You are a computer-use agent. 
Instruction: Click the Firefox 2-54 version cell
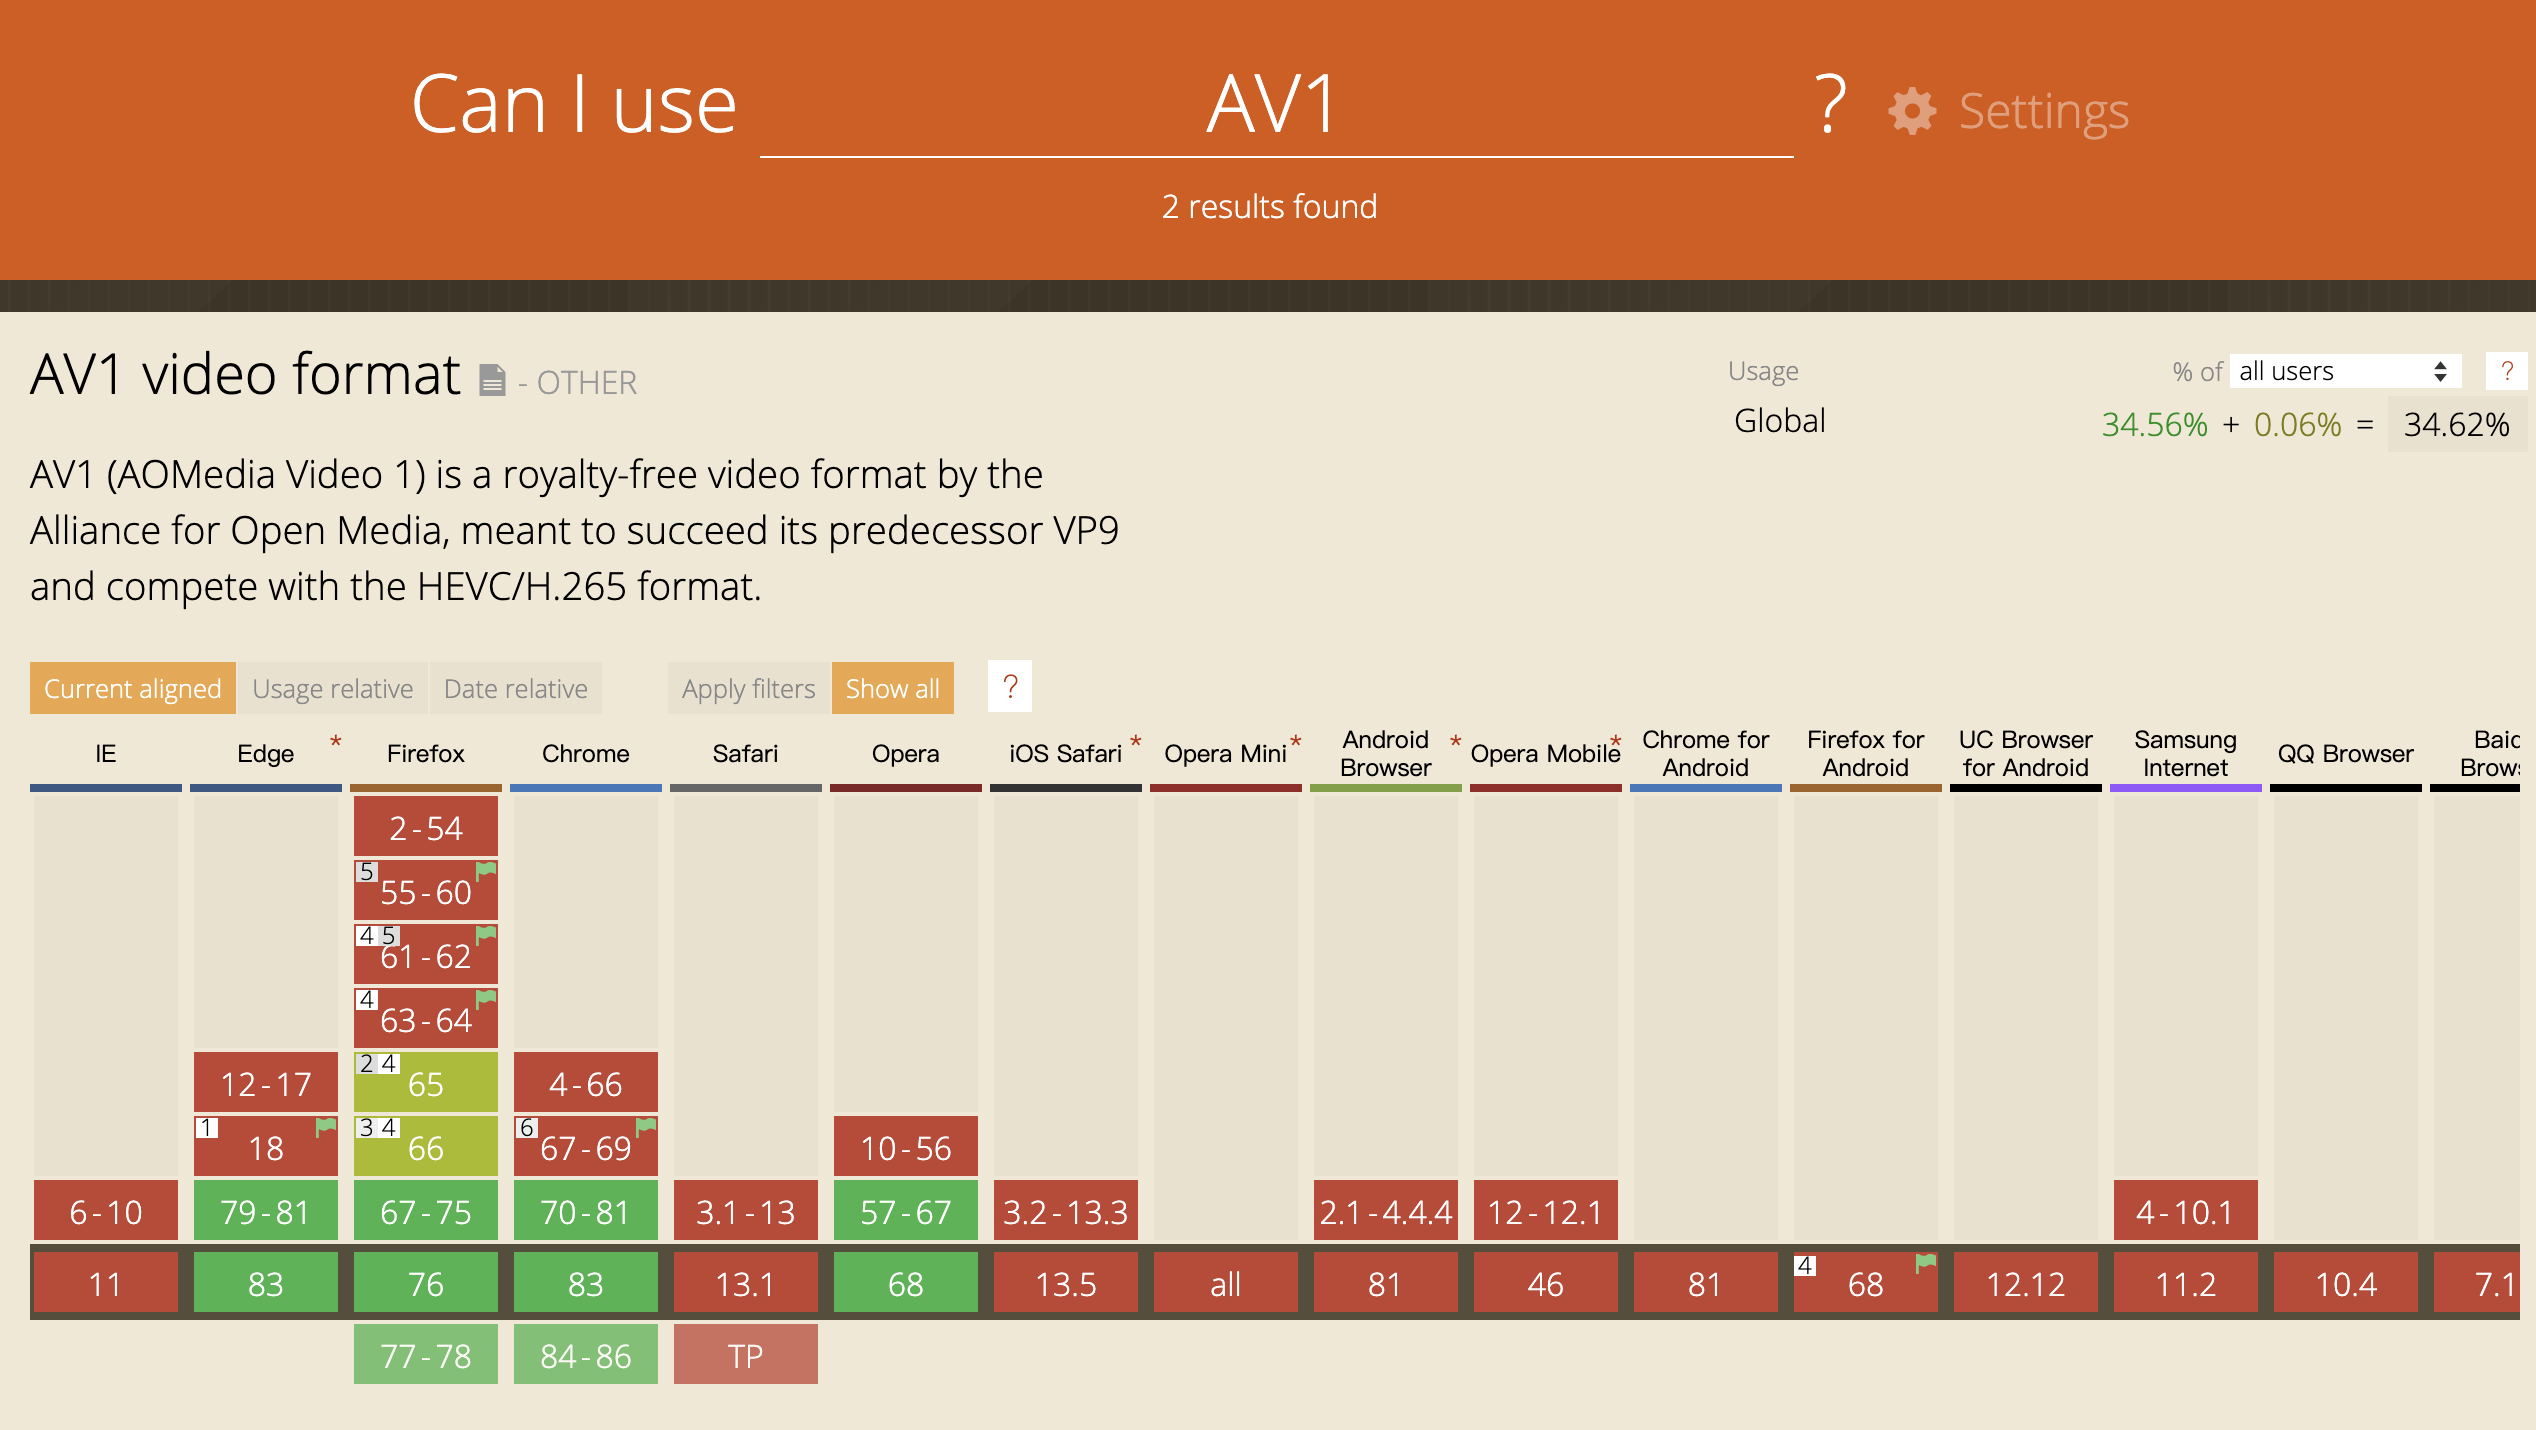coord(425,828)
